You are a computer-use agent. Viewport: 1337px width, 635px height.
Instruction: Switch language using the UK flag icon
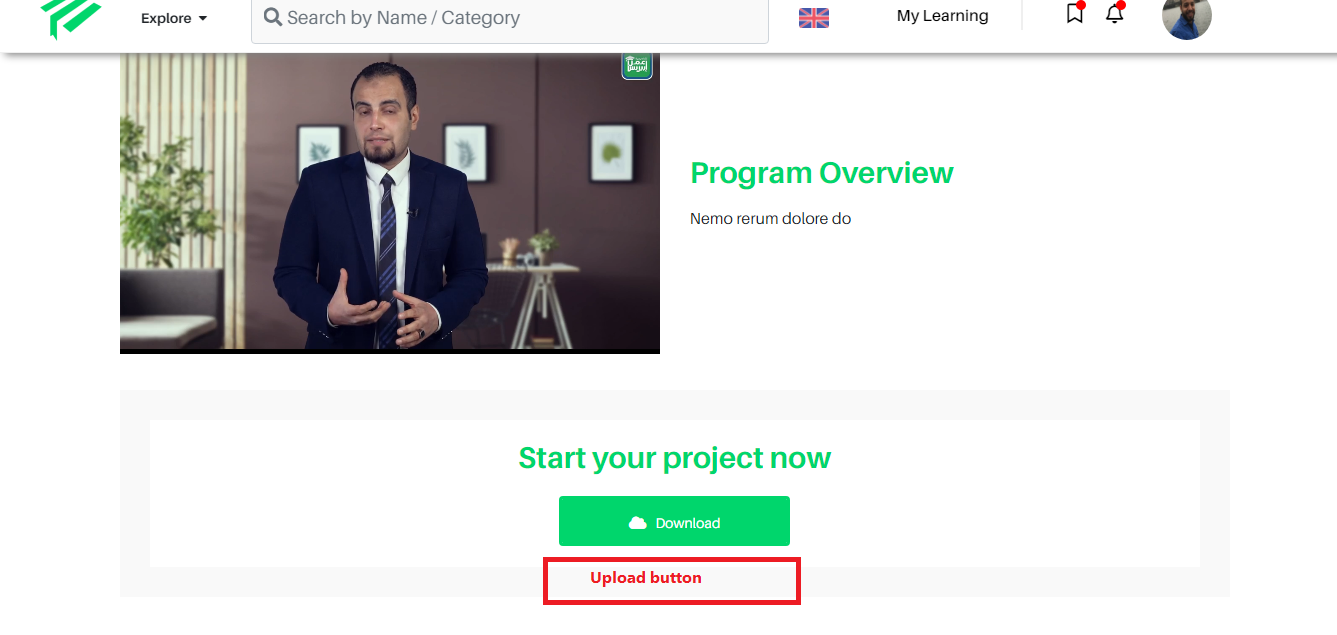coord(814,17)
